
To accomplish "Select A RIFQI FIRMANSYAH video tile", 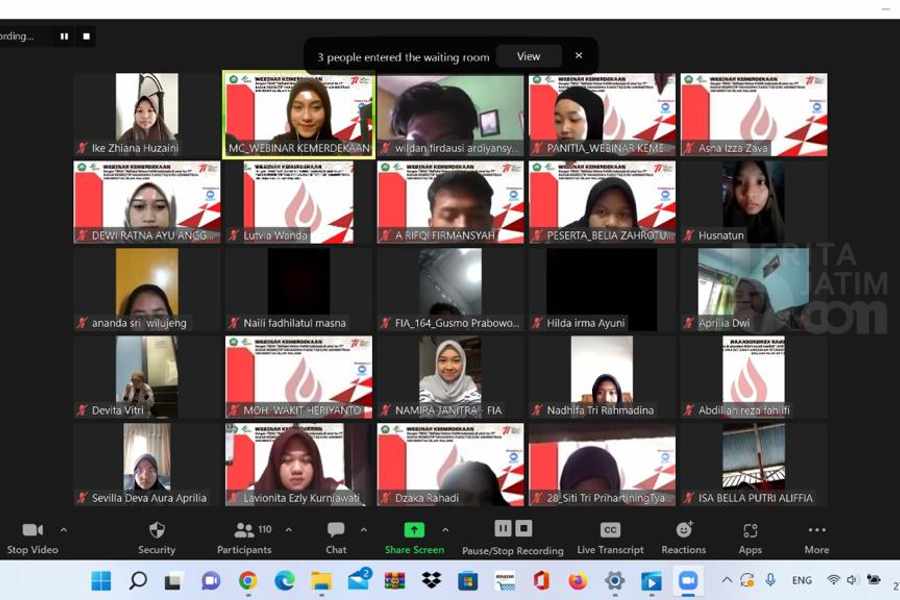I will click(x=451, y=202).
